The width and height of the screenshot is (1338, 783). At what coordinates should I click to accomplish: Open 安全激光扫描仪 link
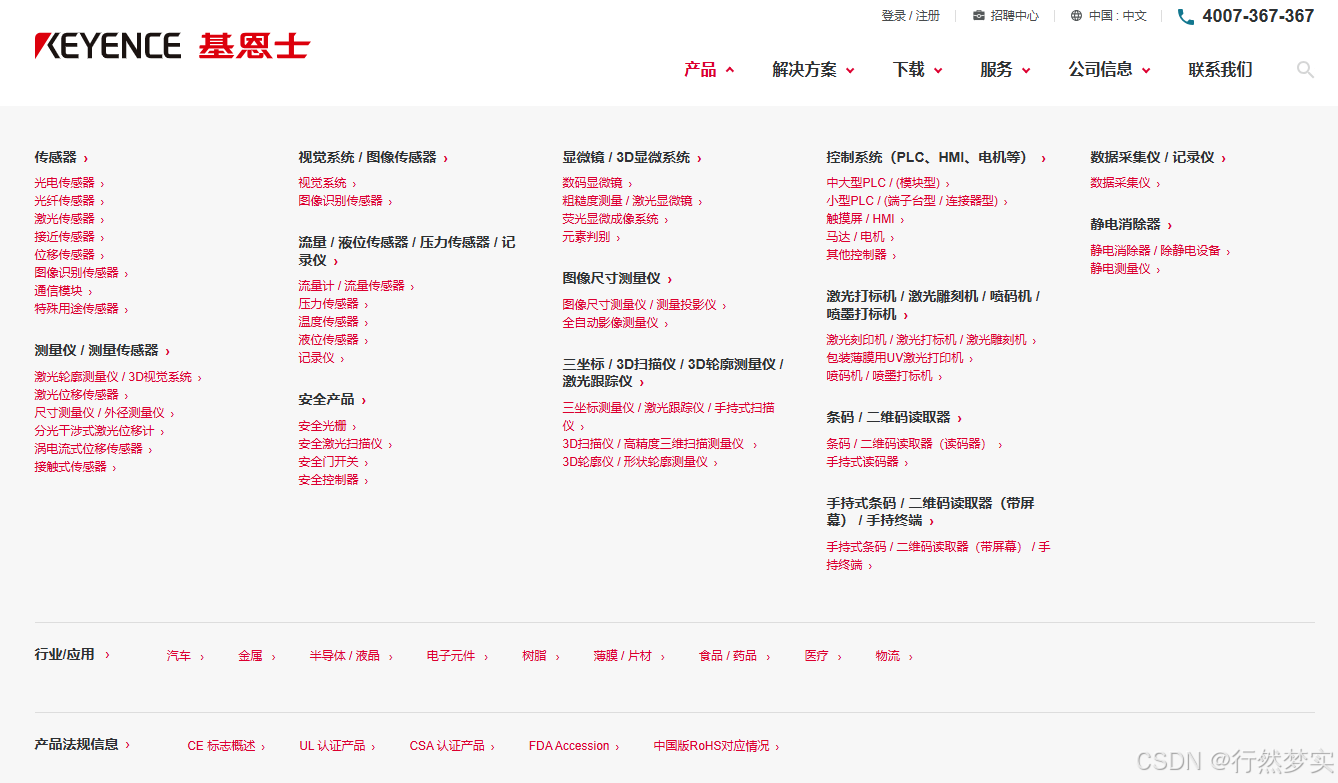point(345,444)
